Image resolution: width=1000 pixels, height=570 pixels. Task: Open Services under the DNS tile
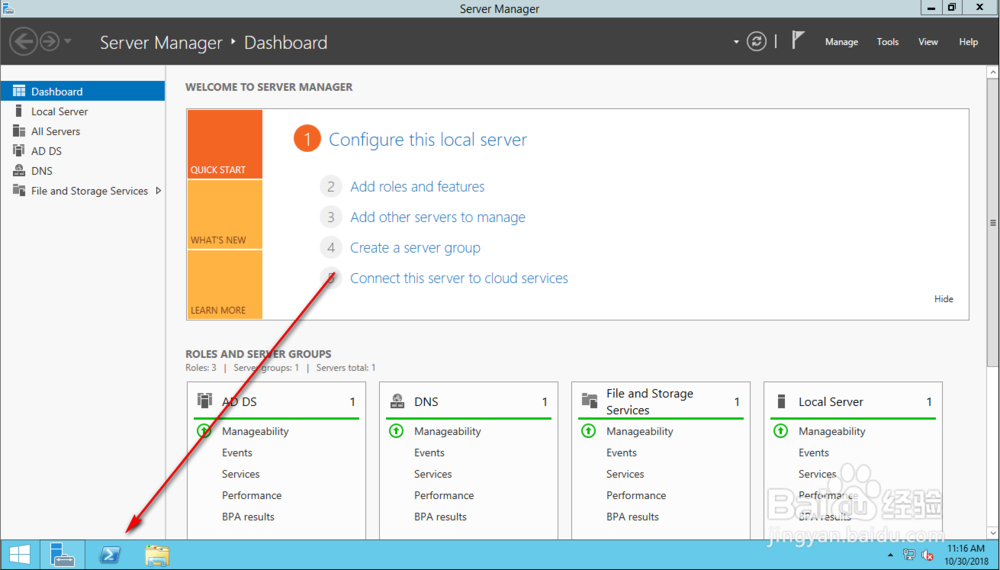point(432,474)
